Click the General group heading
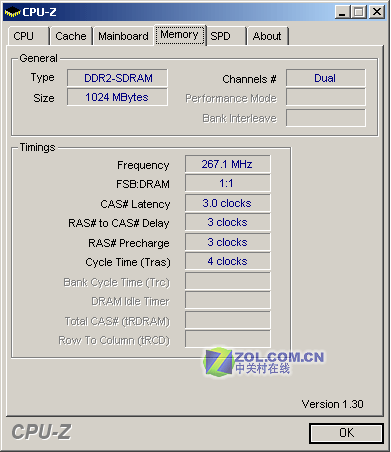 click(x=38, y=58)
